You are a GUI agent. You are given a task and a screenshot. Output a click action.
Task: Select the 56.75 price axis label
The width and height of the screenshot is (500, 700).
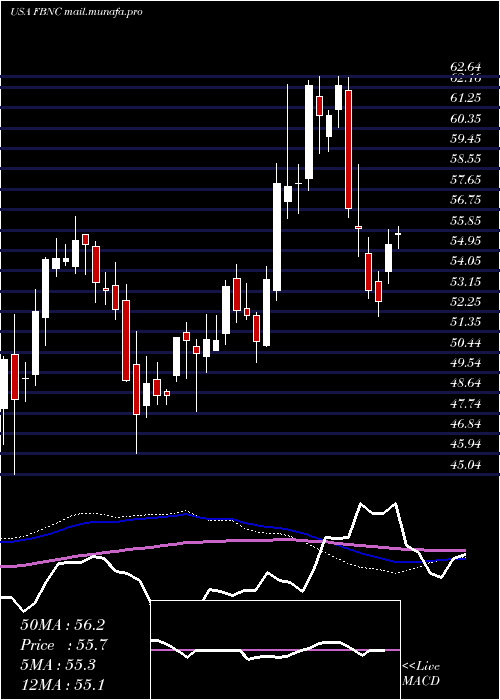point(466,200)
